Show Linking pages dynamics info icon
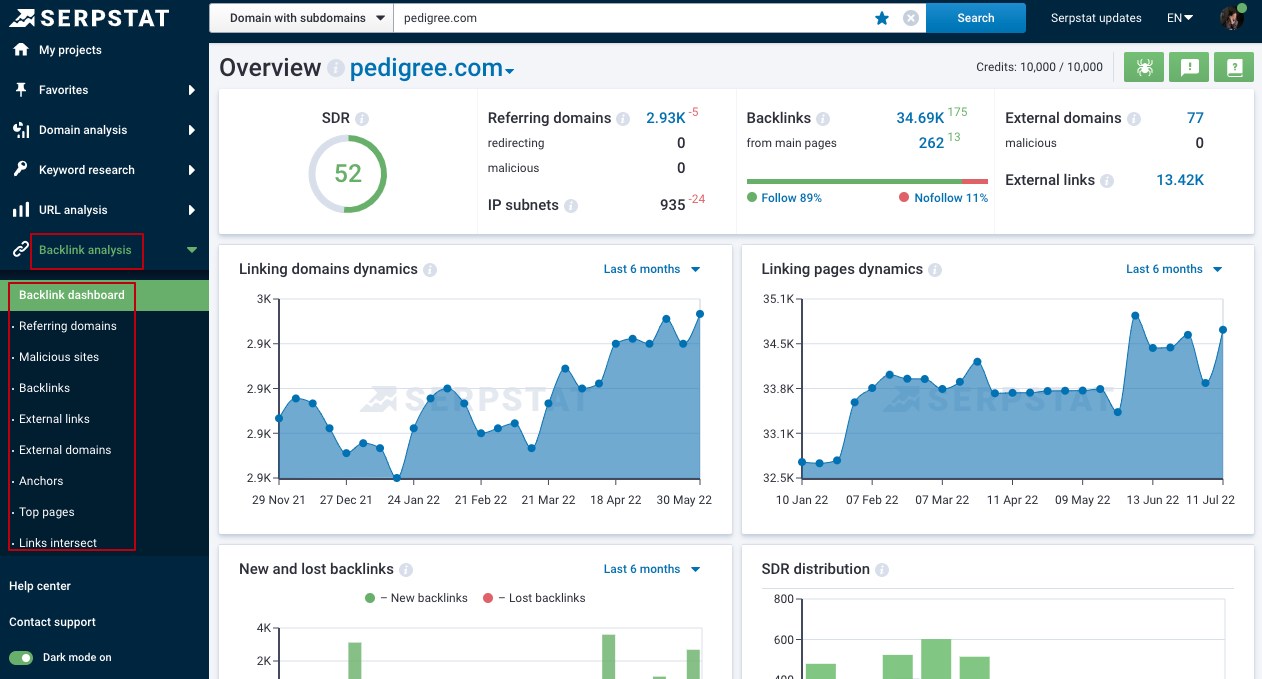The image size is (1262, 679). point(935,270)
